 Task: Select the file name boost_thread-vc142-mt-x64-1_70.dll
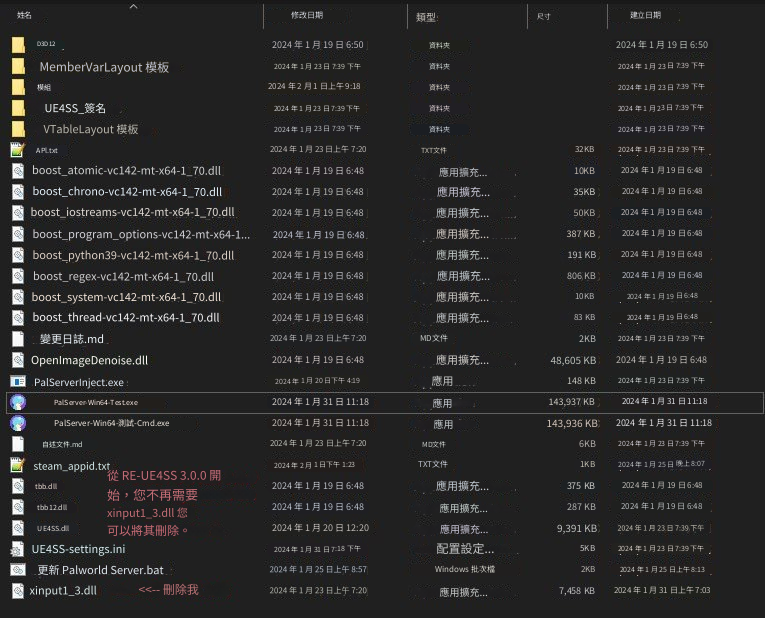[x=126, y=318]
